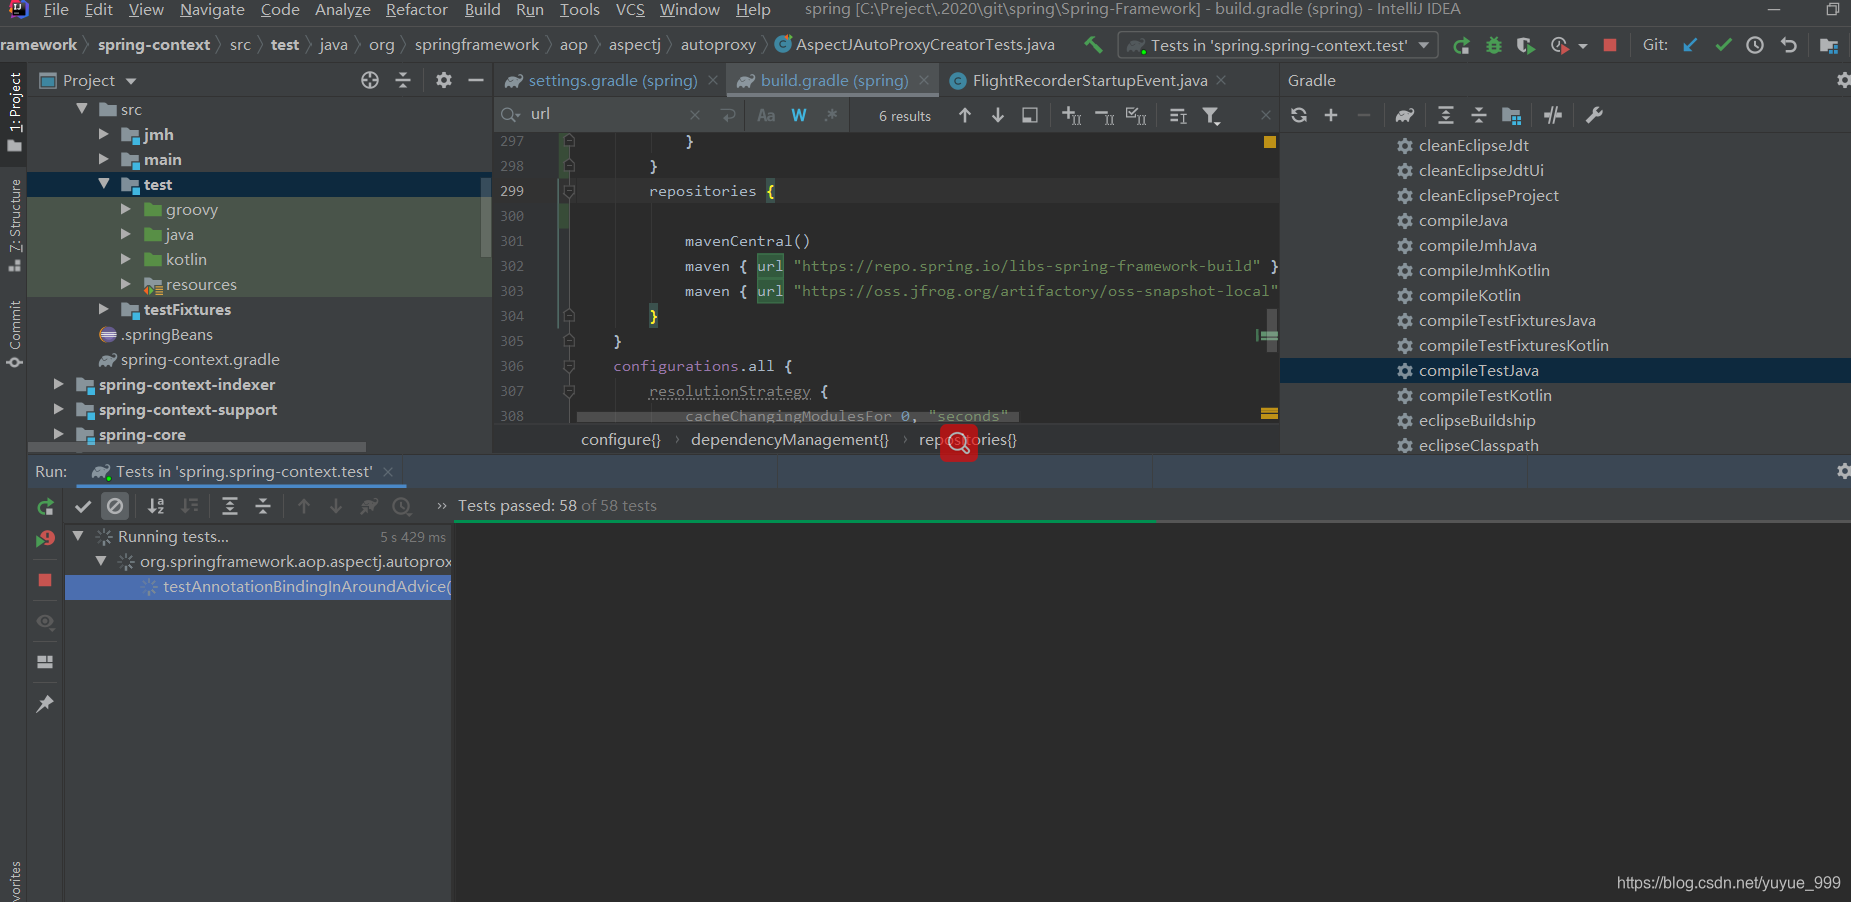Screen dimensions: 1851x902
Task: Hide the Project tool window
Action: point(476,80)
